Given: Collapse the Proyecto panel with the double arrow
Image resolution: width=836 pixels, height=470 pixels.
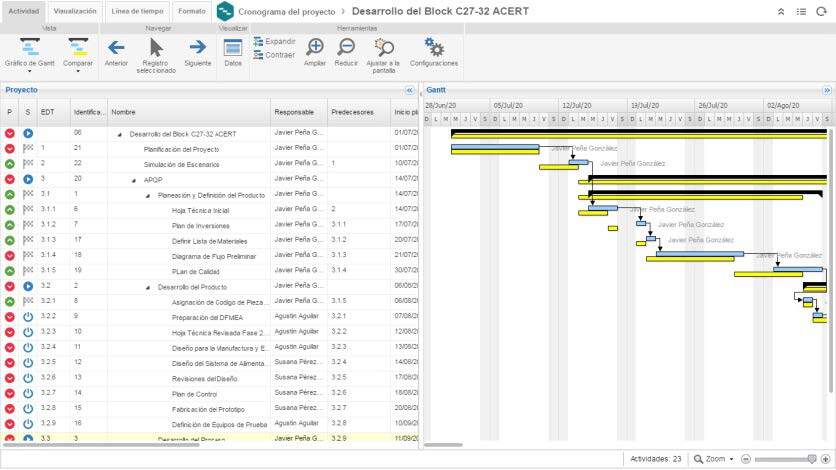Looking at the screenshot, I should [x=409, y=90].
